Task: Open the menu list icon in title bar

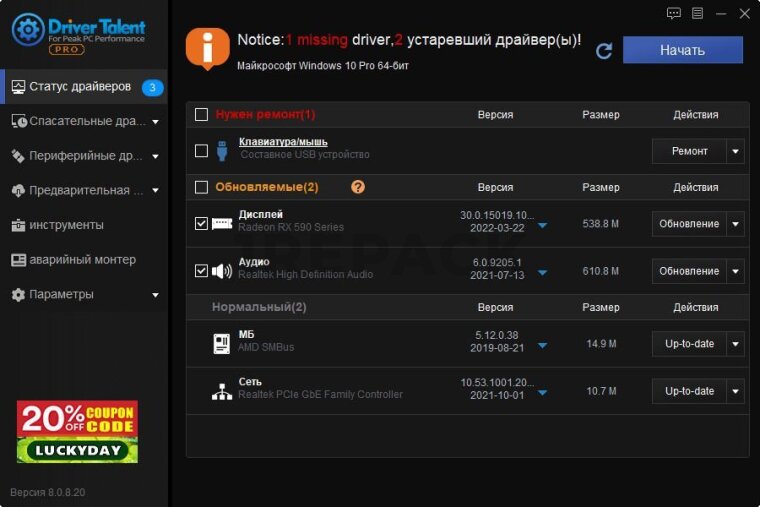Action: tap(697, 14)
